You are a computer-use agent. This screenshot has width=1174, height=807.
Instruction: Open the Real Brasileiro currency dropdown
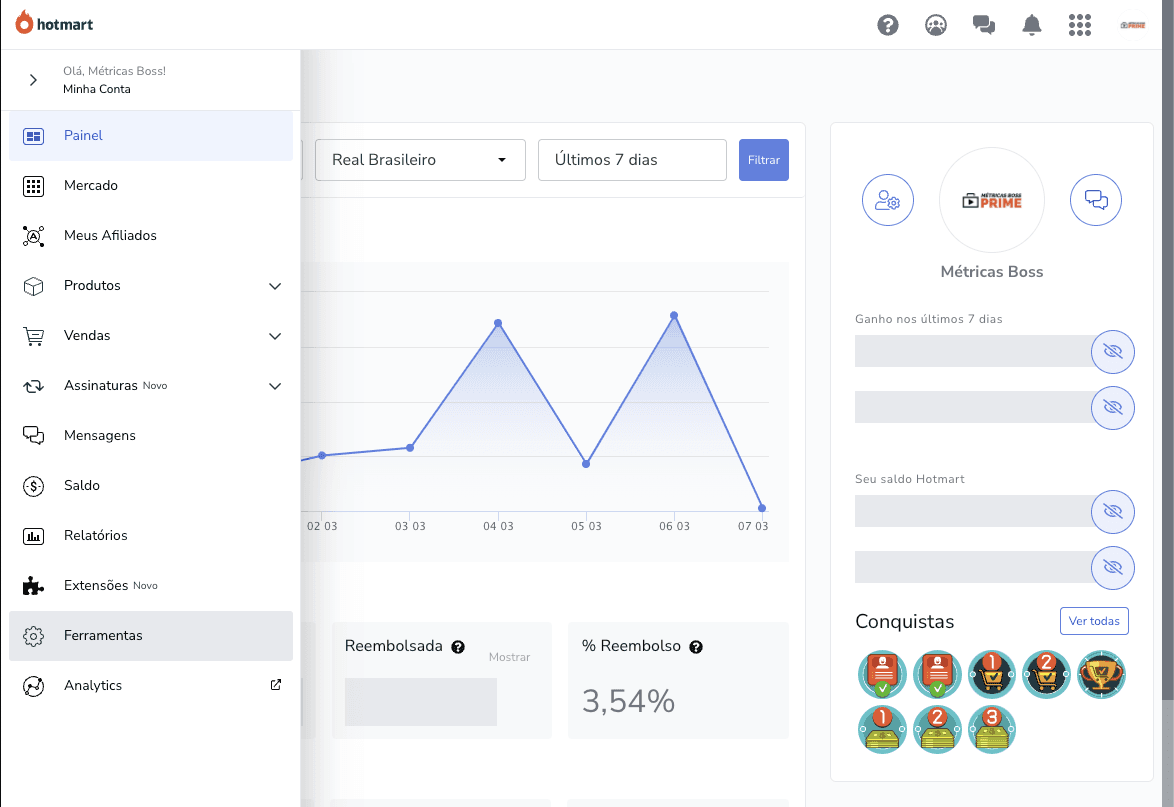pyautogui.click(x=420, y=160)
